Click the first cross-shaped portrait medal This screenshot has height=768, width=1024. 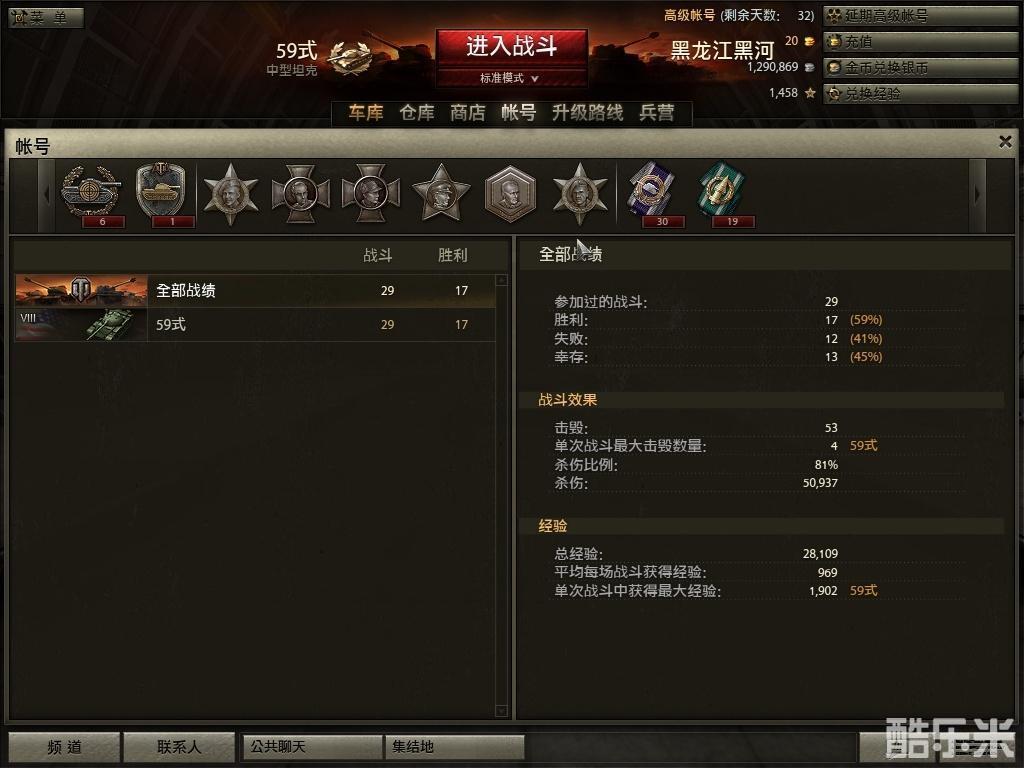click(300, 194)
